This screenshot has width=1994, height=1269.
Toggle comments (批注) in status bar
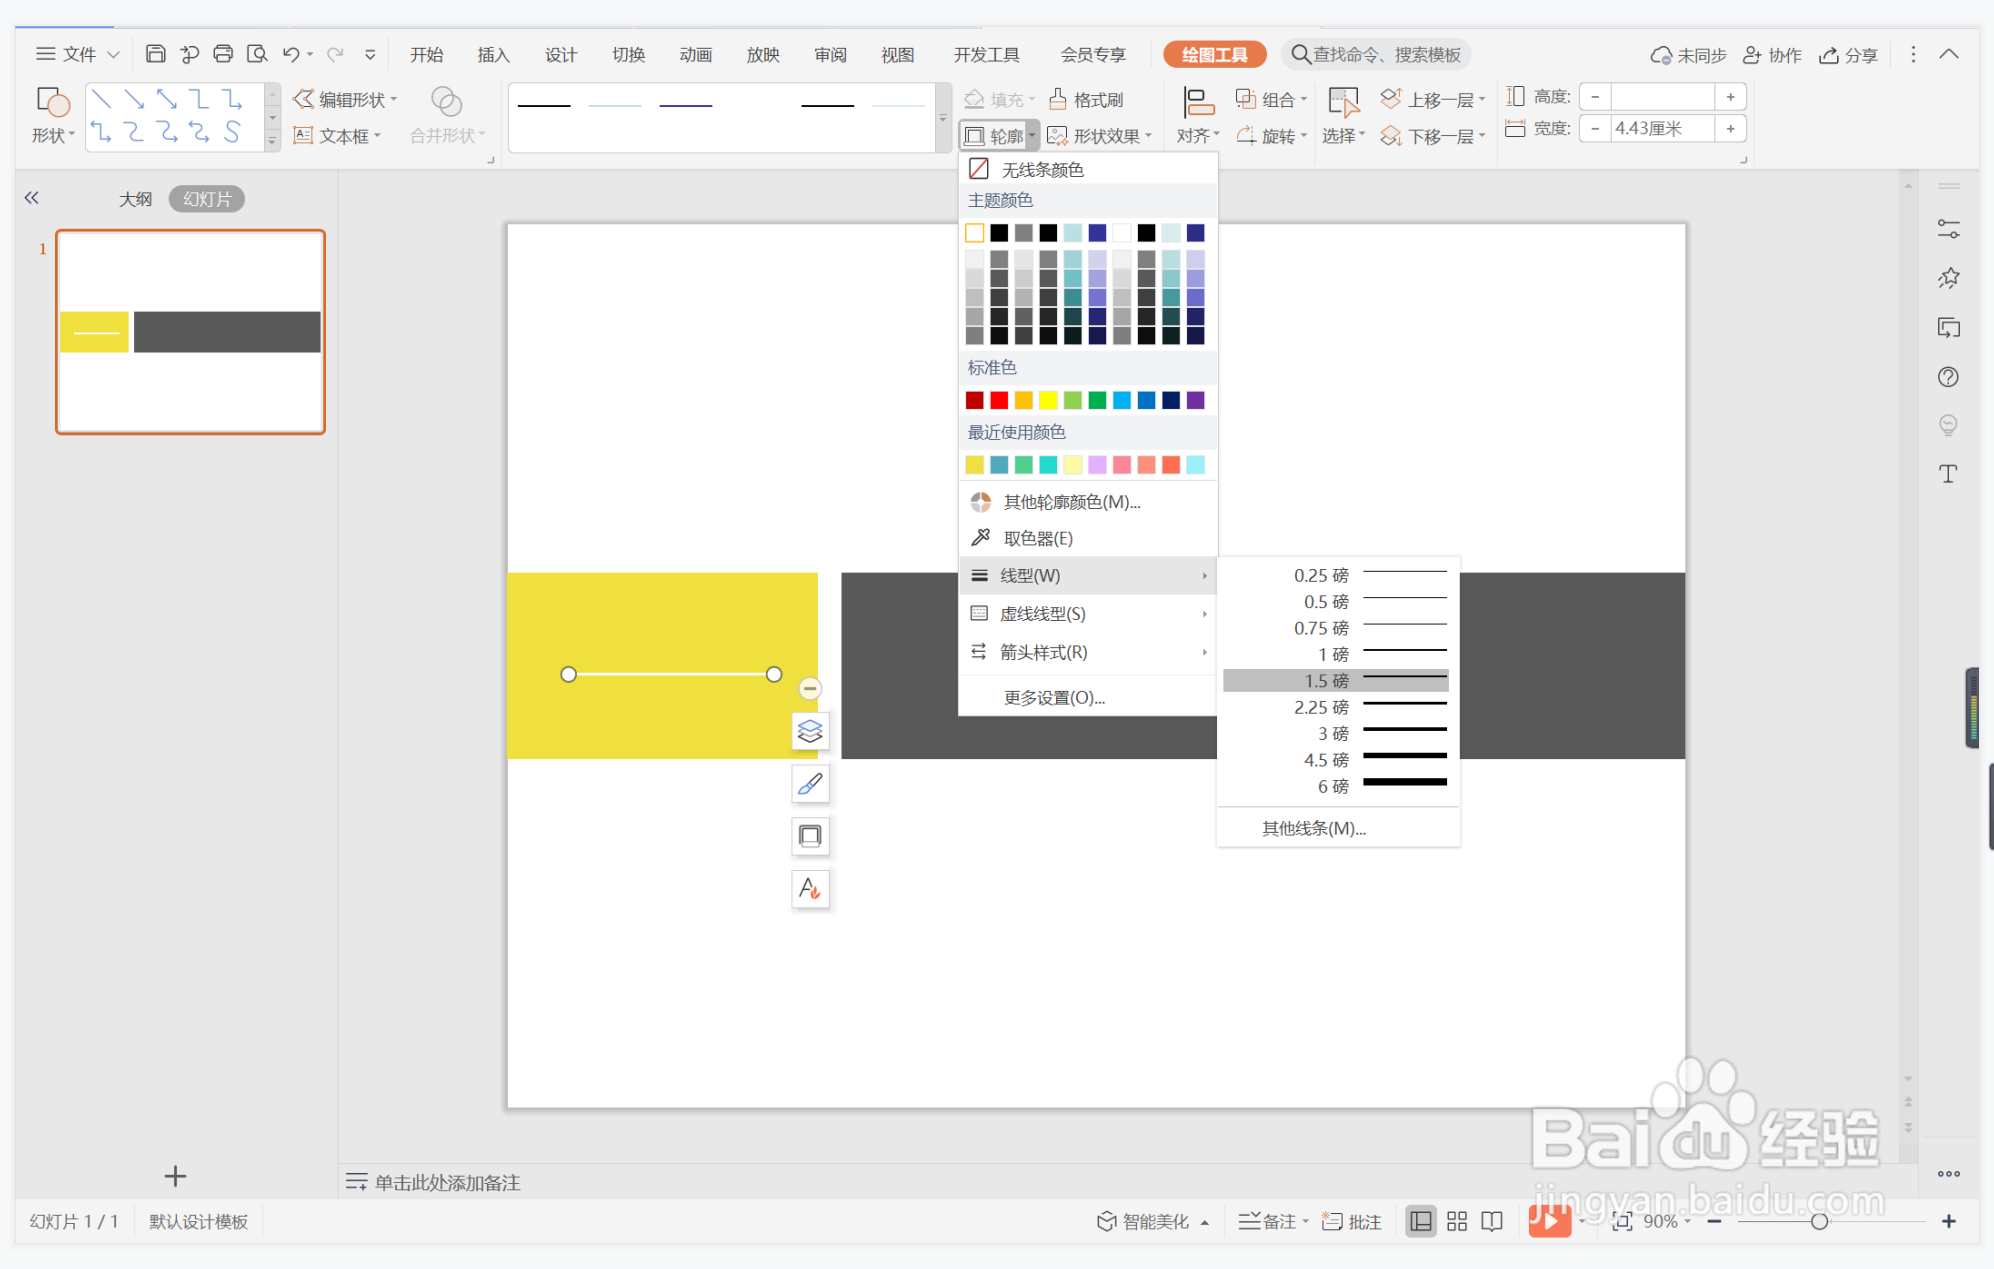click(1351, 1221)
